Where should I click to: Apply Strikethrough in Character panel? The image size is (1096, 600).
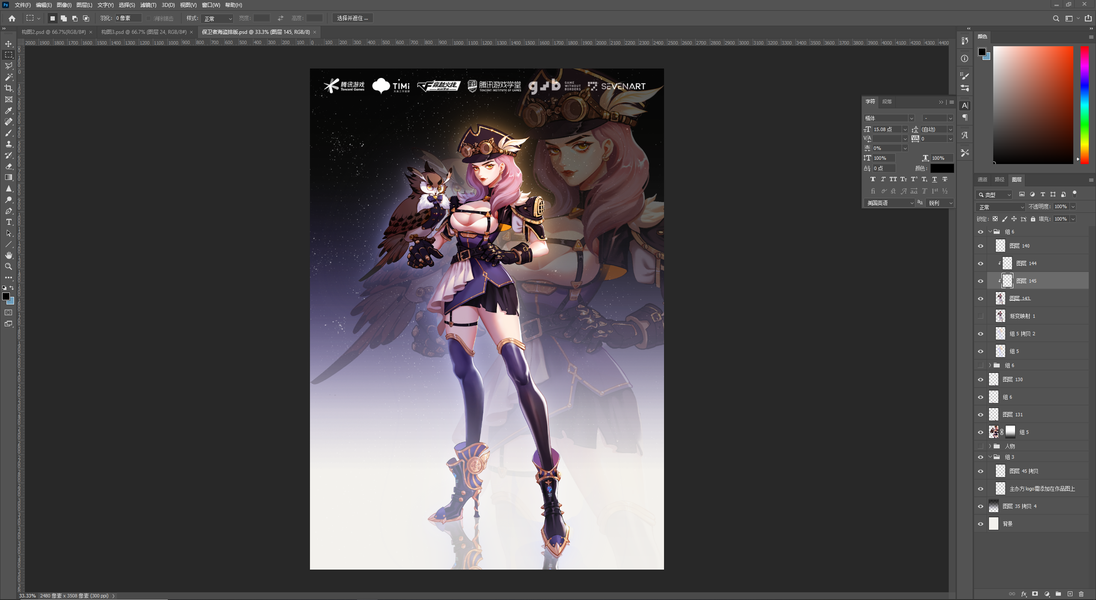point(945,180)
